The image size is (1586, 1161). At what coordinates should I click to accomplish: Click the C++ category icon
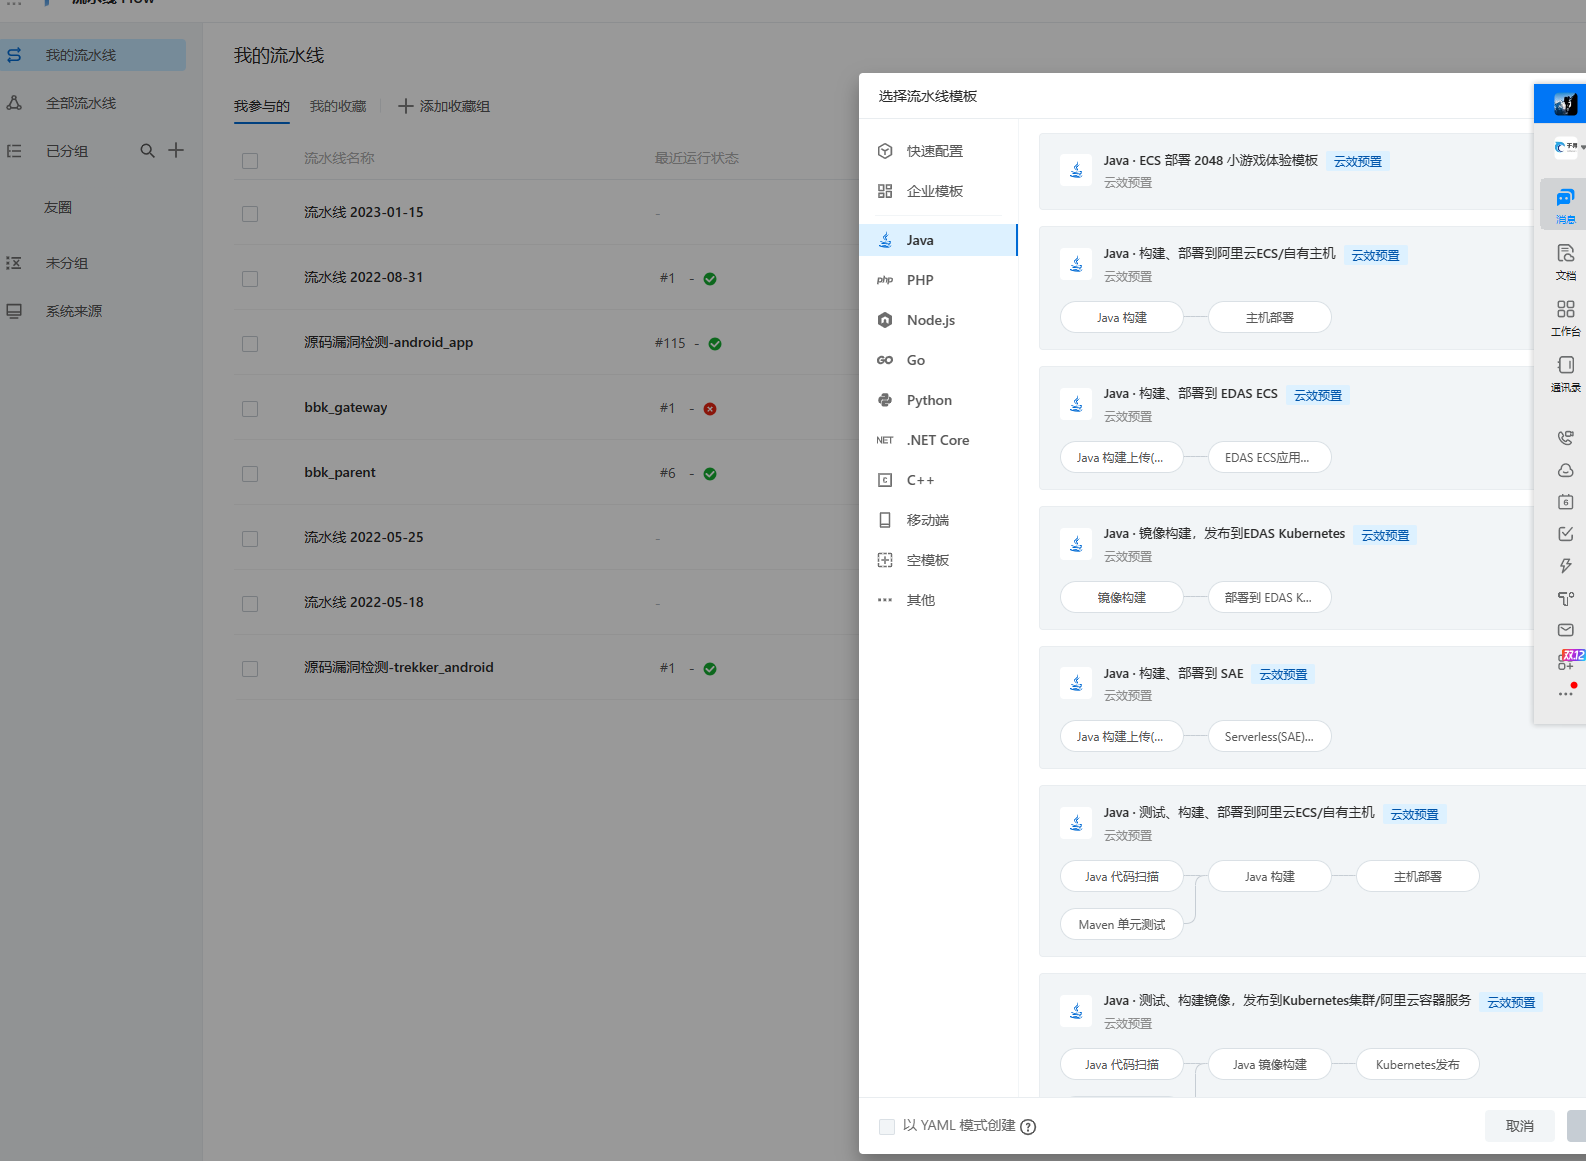coord(885,480)
